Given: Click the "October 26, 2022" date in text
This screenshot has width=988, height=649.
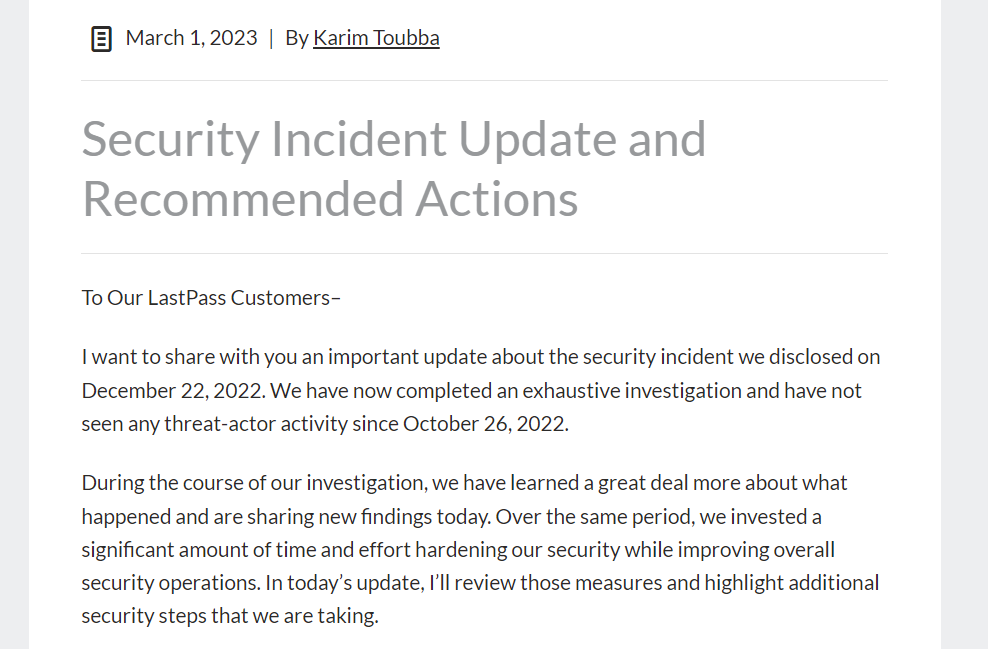Looking at the screenshot, I should click(484, 423).
